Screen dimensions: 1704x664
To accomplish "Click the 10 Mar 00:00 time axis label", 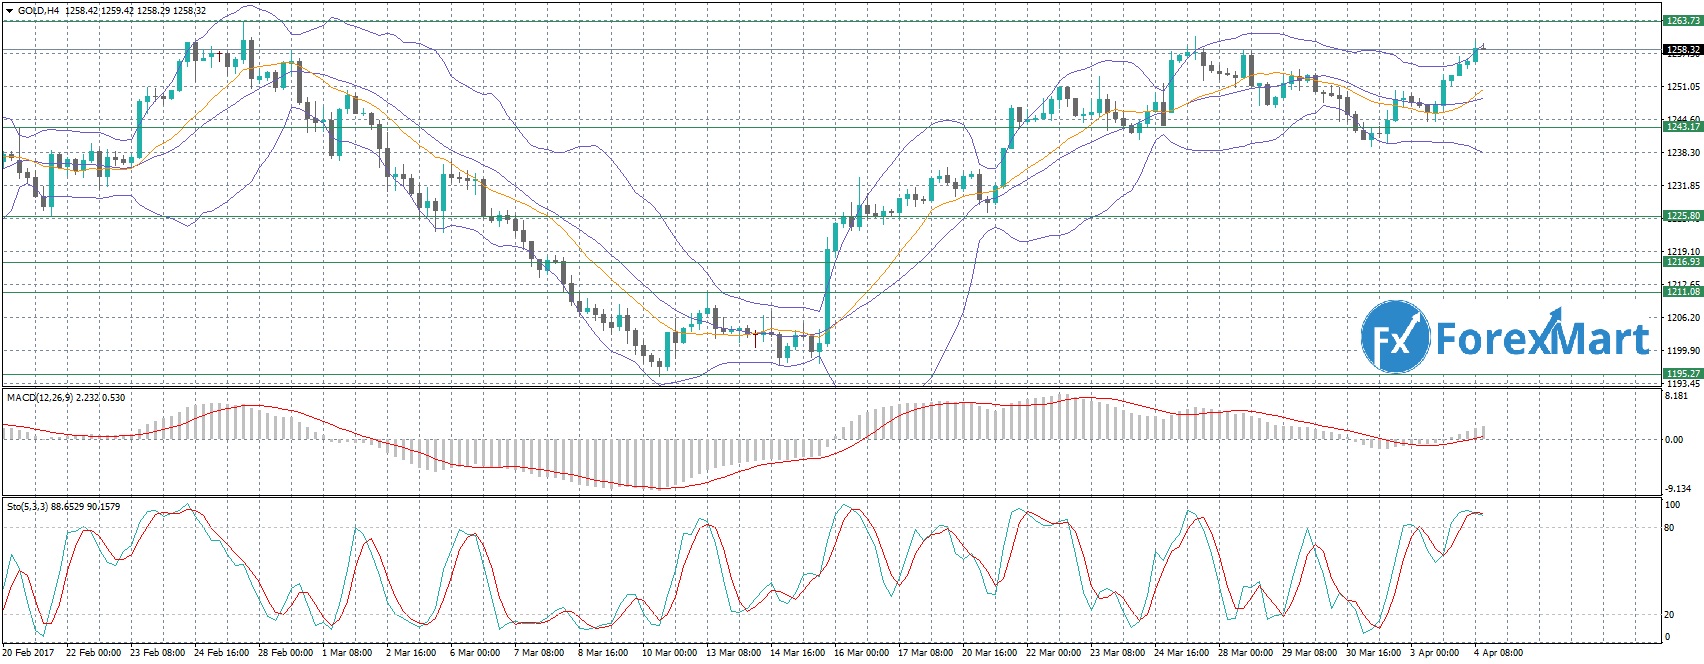I will pos(668,653).
